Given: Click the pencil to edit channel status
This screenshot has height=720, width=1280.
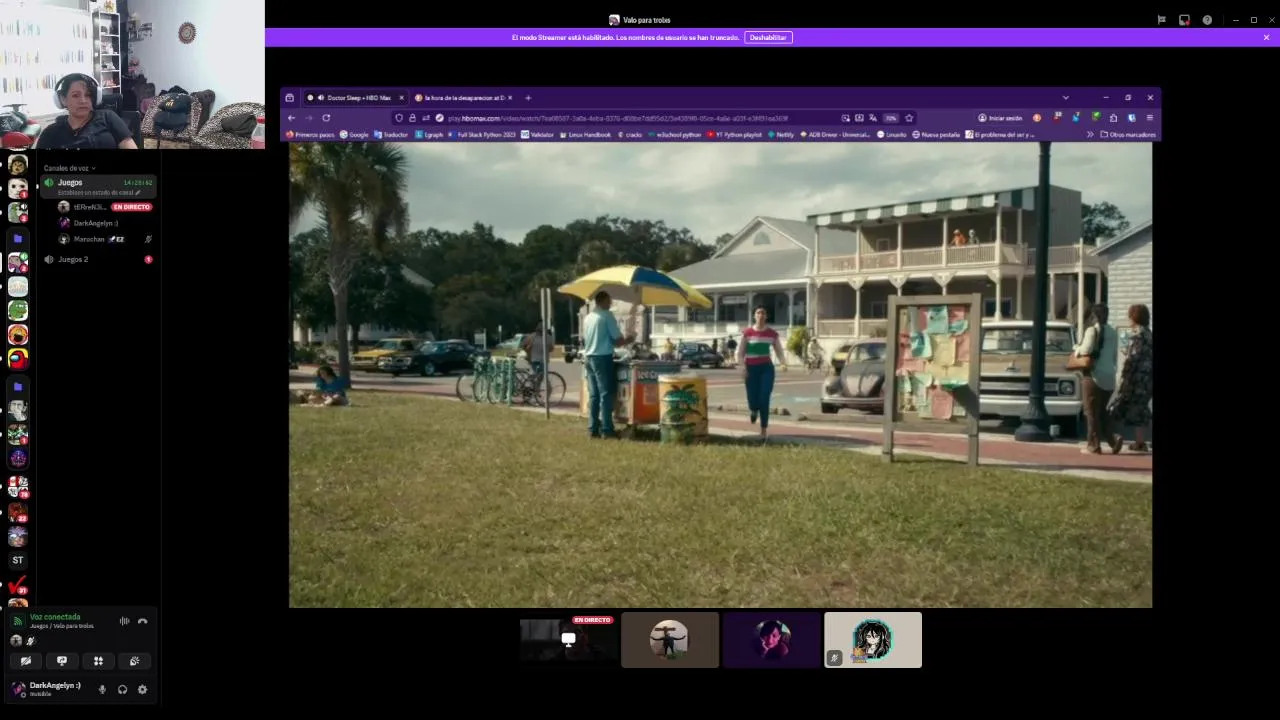Looking at the screenshot, I should (x=138, y=192).
